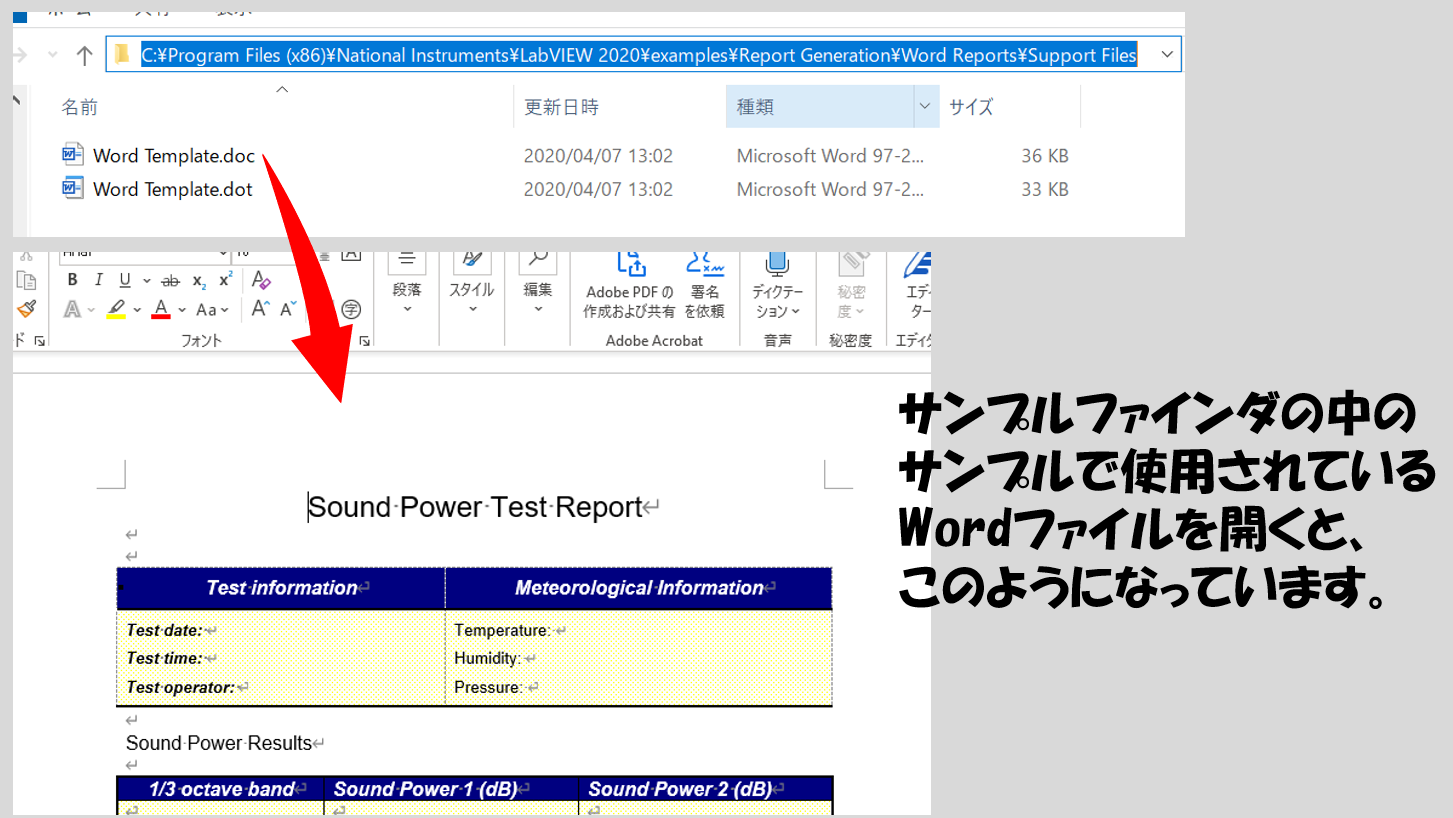Apply Strikethrough formatting

171,281
